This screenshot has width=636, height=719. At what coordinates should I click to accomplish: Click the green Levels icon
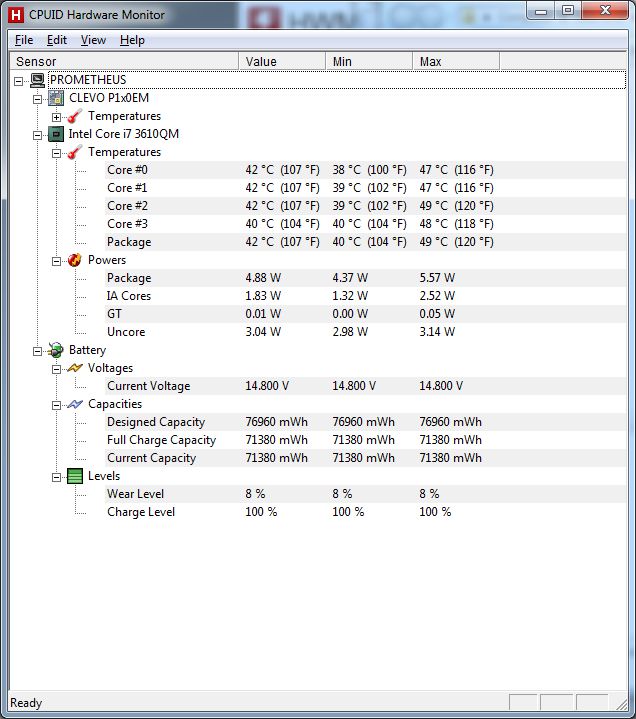point(75,476)
